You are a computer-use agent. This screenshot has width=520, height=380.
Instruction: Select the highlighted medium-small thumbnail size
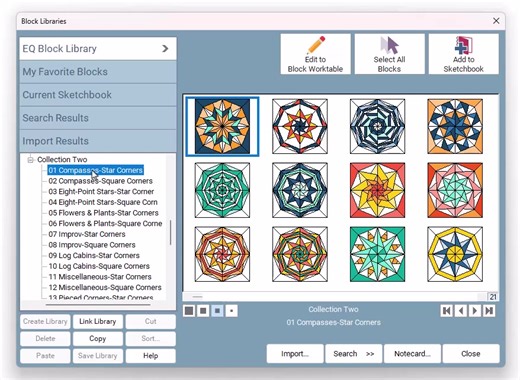tap(217, 311)
